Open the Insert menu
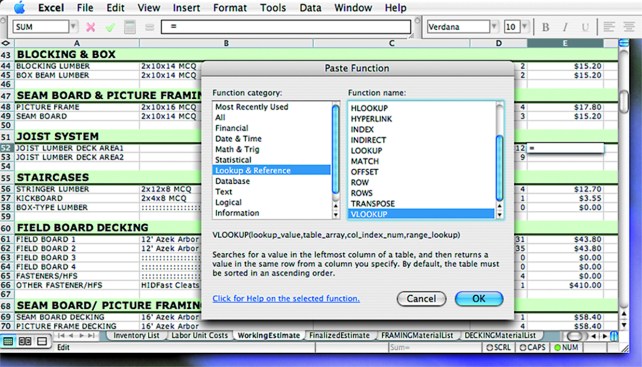This screenshot has height=367, width=642. (x=186, y=7)
